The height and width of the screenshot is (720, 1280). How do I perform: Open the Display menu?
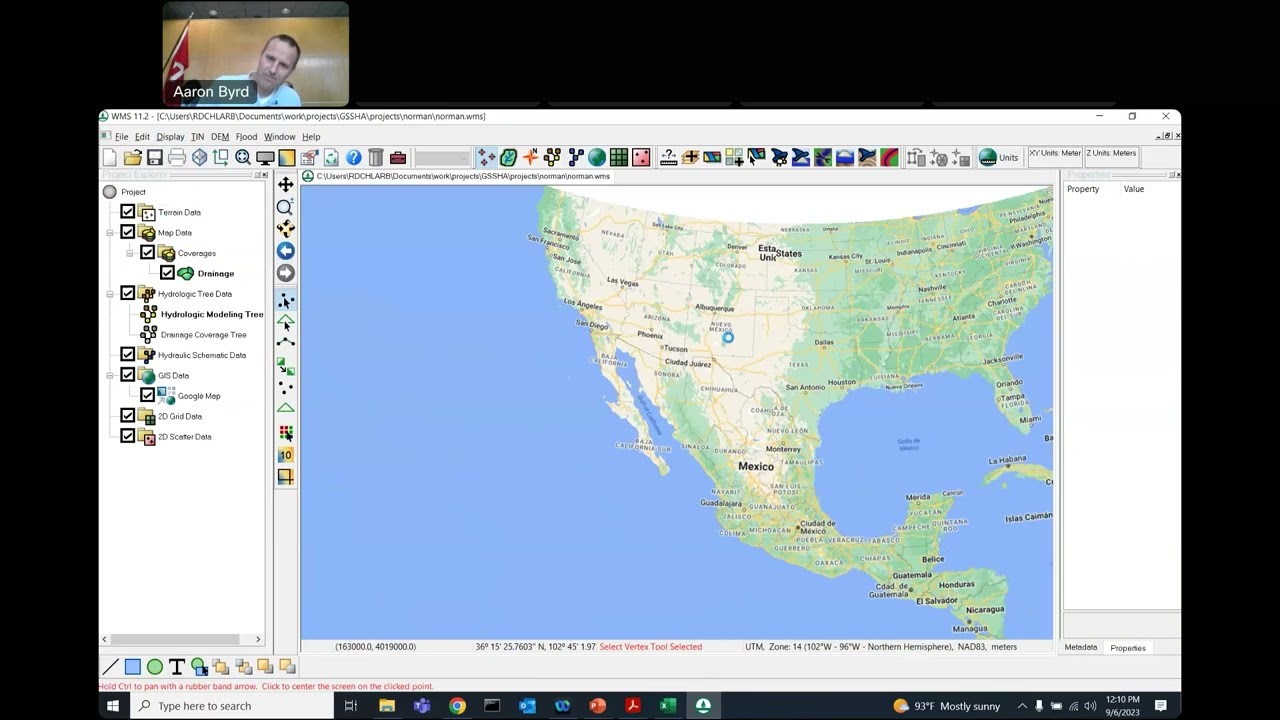170,137
